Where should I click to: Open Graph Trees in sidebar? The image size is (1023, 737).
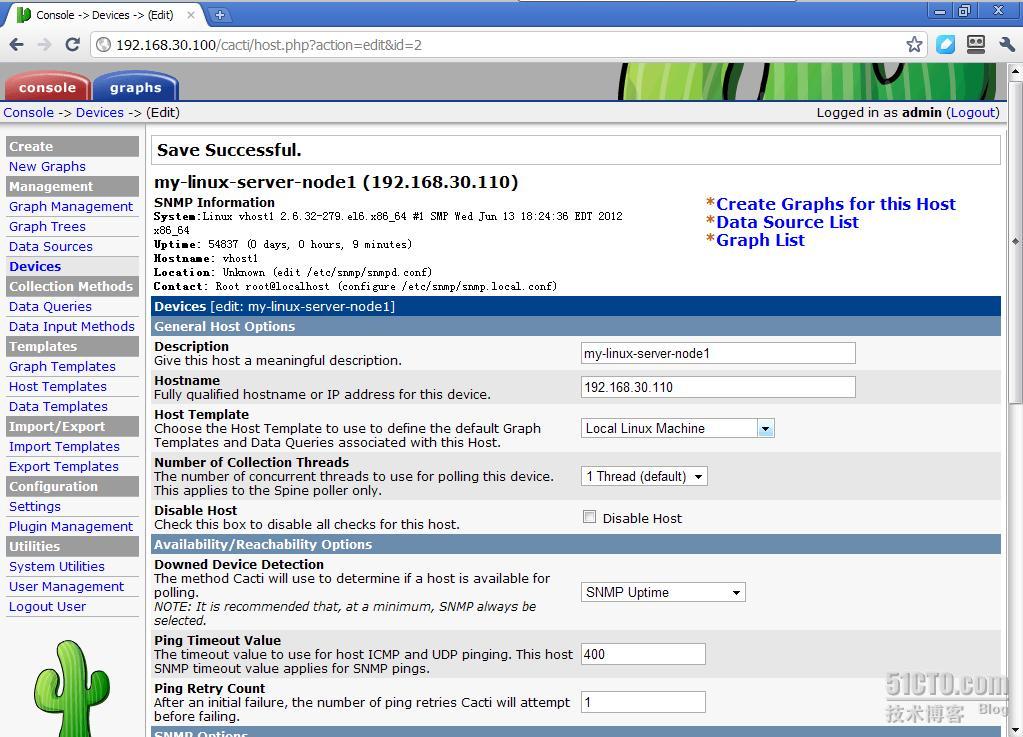click(47, 226)
